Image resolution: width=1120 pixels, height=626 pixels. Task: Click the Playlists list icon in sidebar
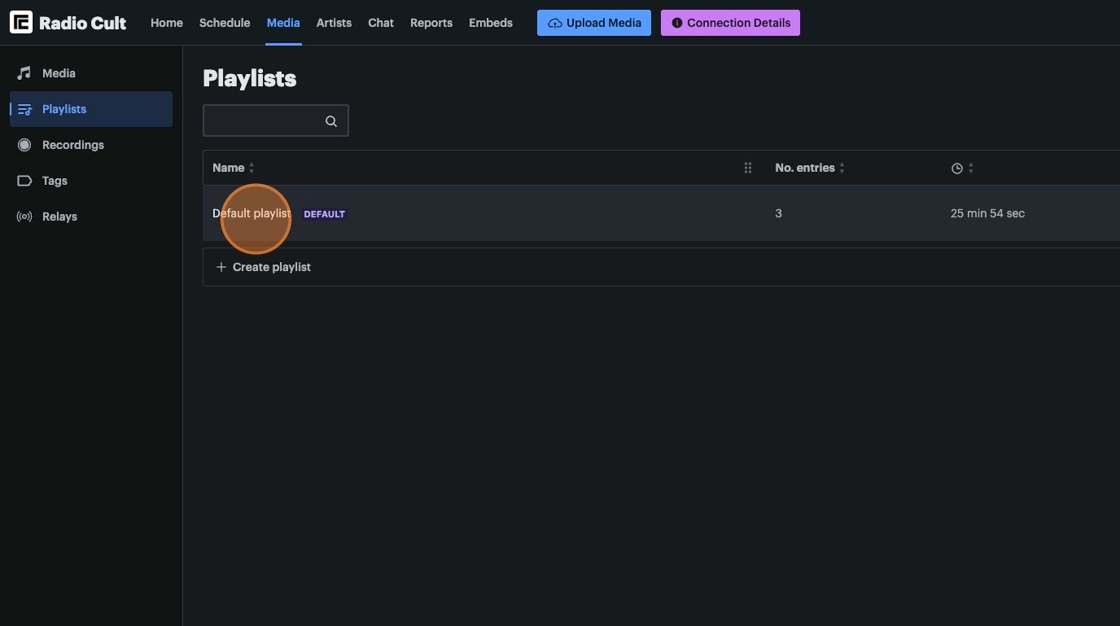tap(24, 109)
